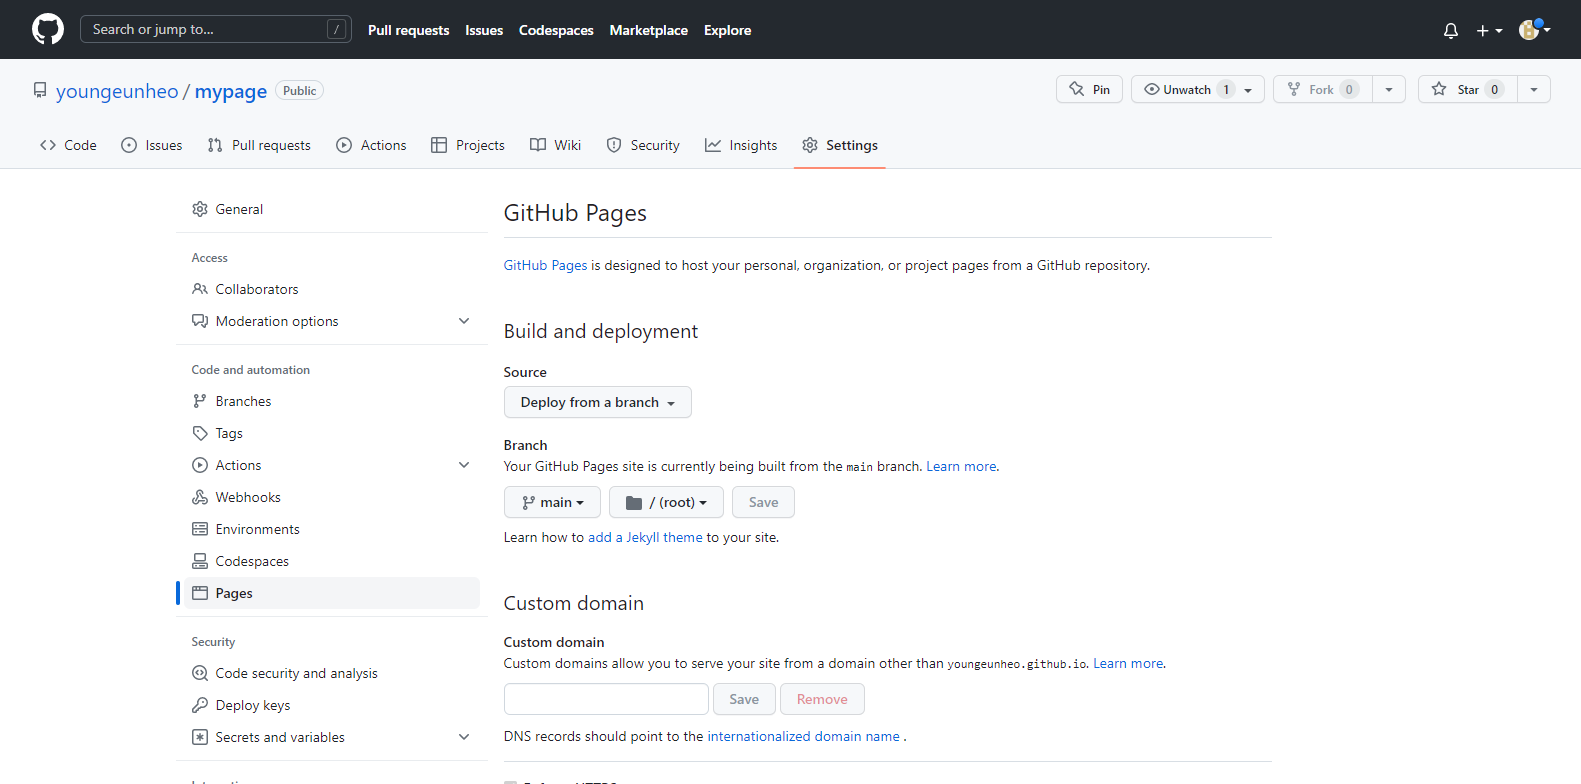Expand Moderation options section

pos(464,321)
